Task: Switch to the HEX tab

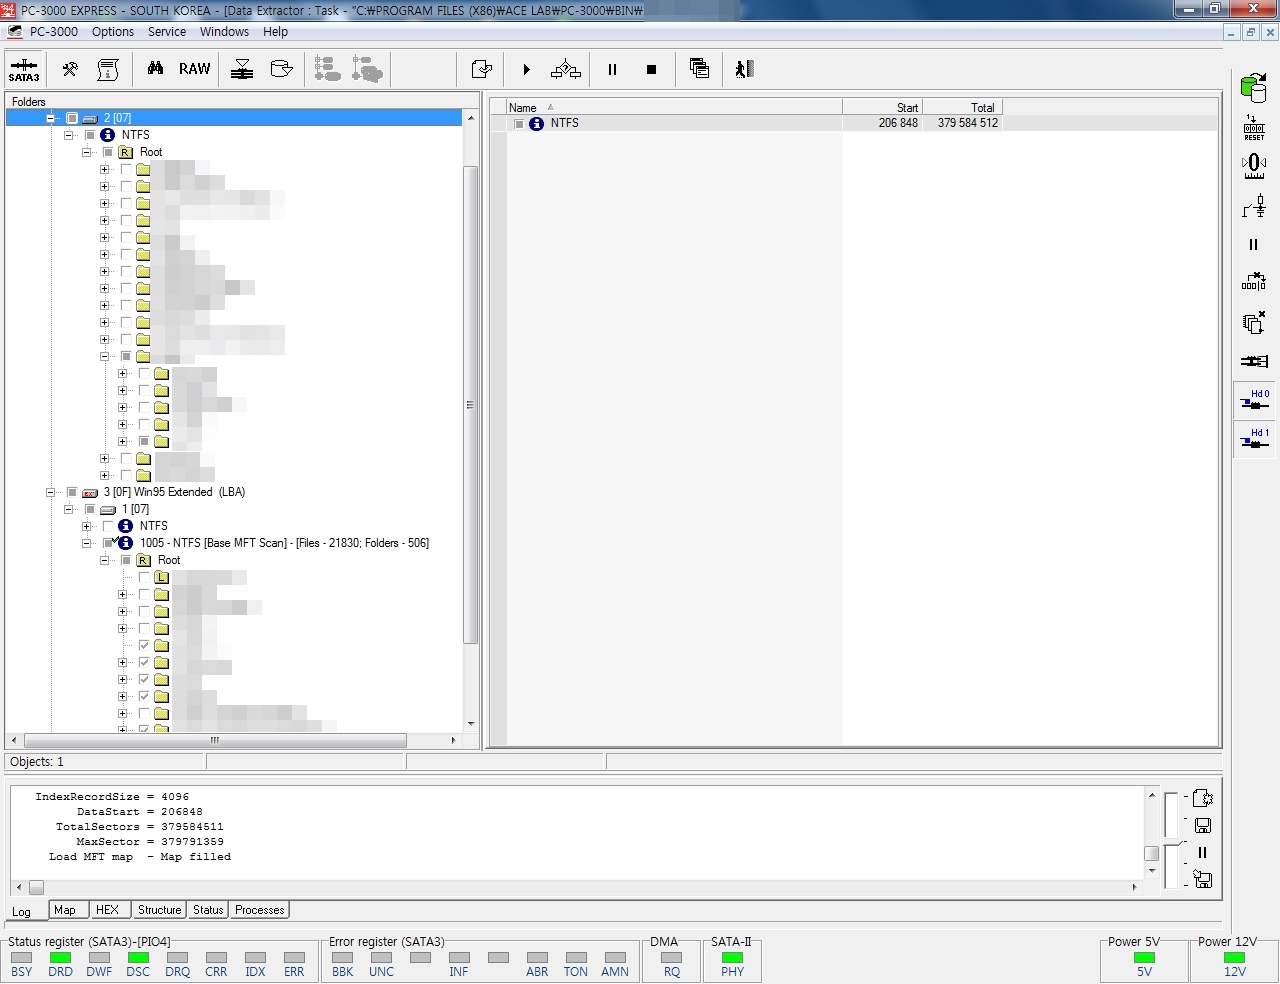Action: (x=107, y=910)
